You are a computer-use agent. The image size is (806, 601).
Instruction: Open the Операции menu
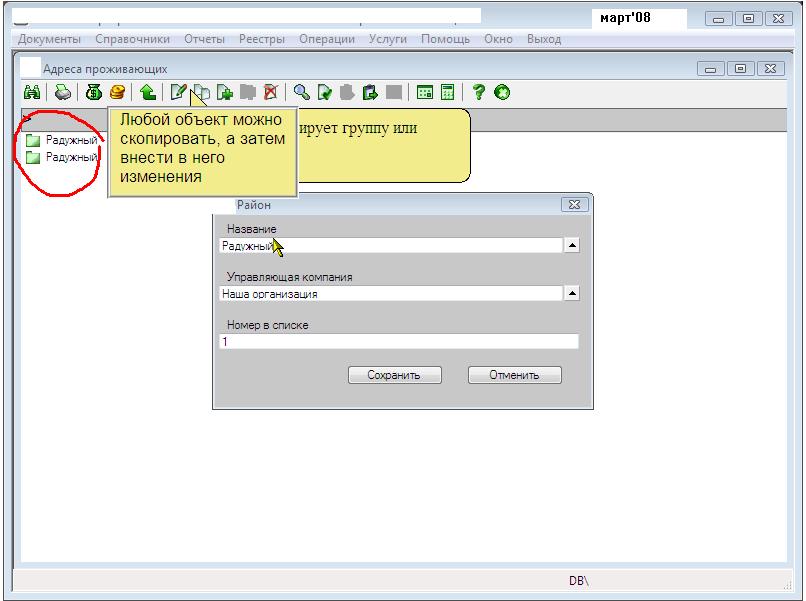click(327, 39)
